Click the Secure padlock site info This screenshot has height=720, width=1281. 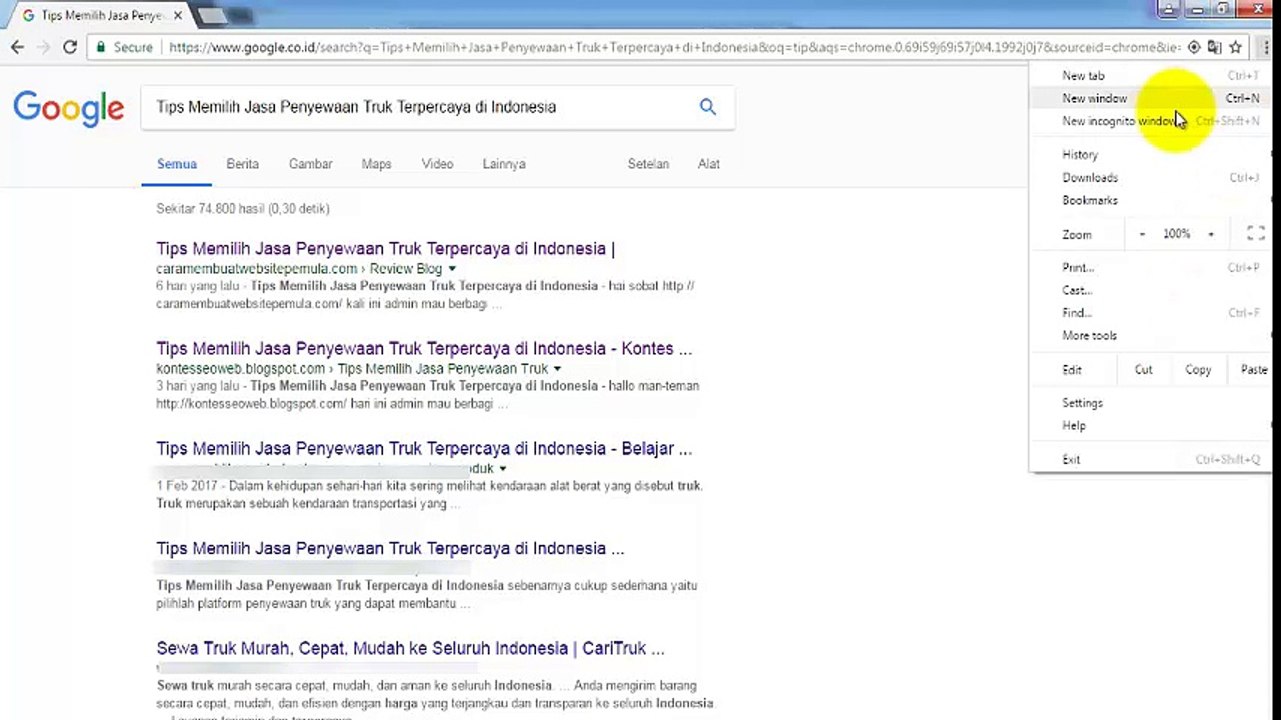coord(124,47)
